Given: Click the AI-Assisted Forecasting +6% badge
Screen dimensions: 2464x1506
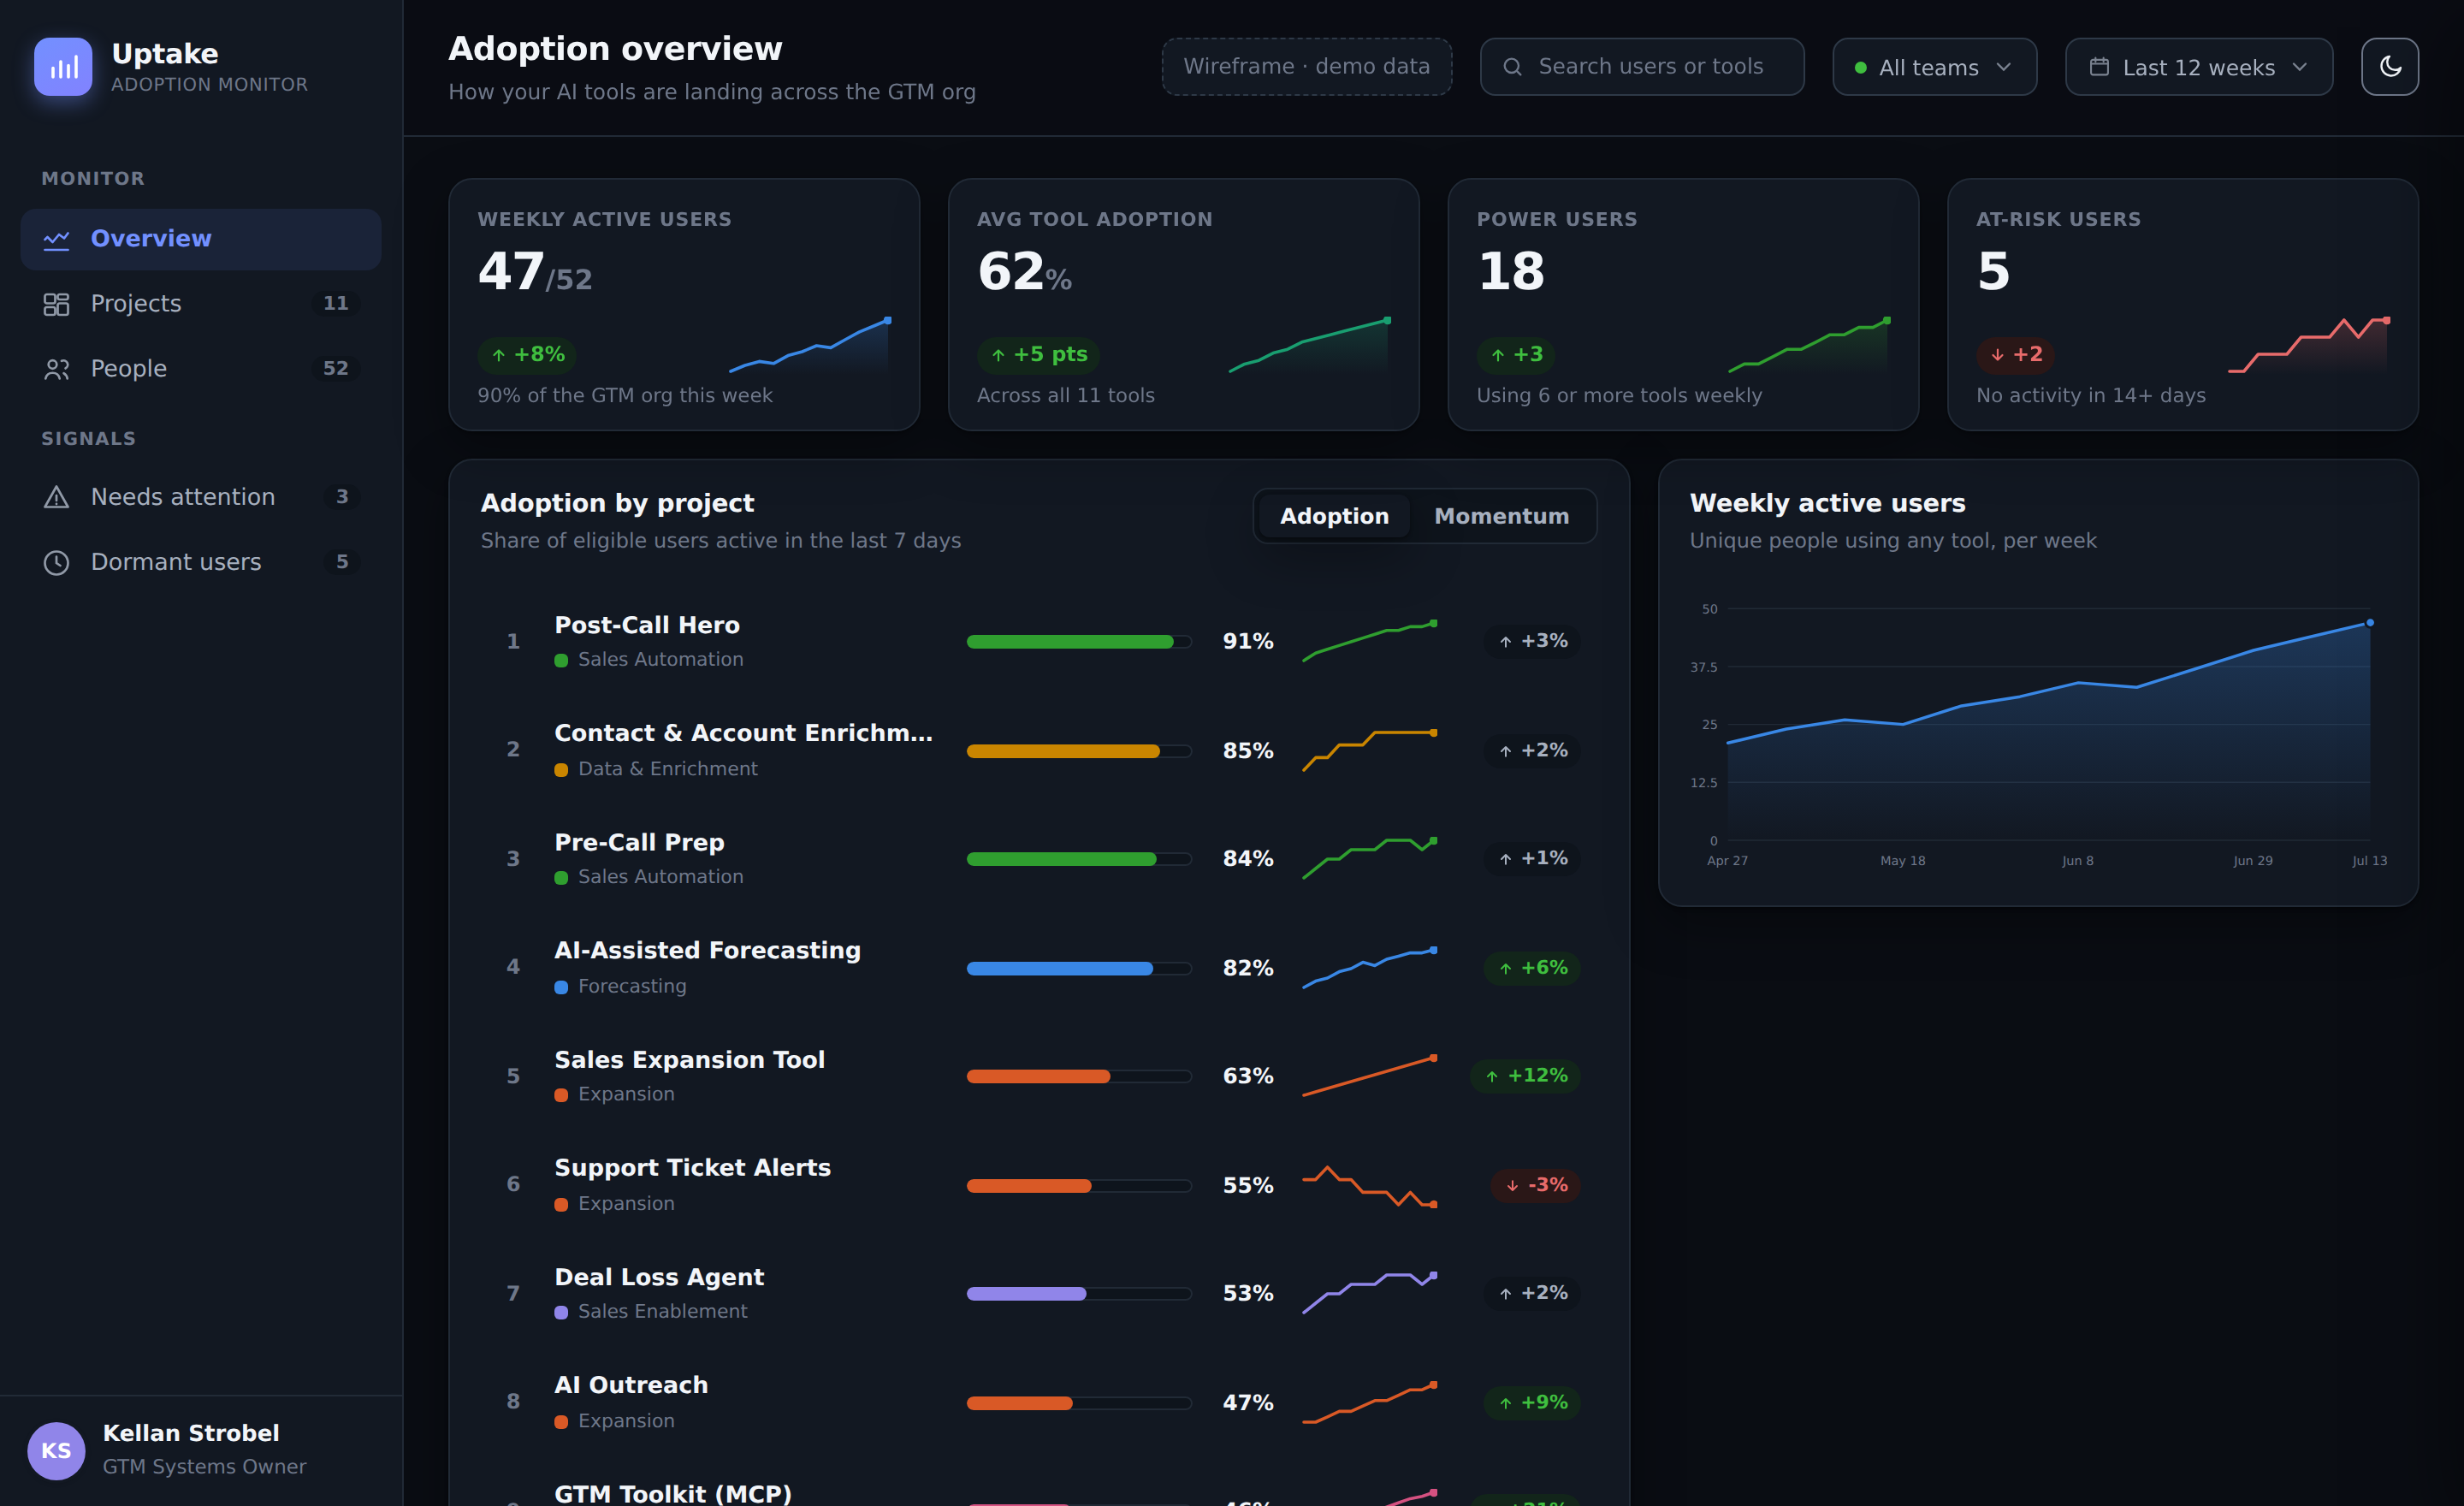Looking at the screenshot, I should point(1532,968).
